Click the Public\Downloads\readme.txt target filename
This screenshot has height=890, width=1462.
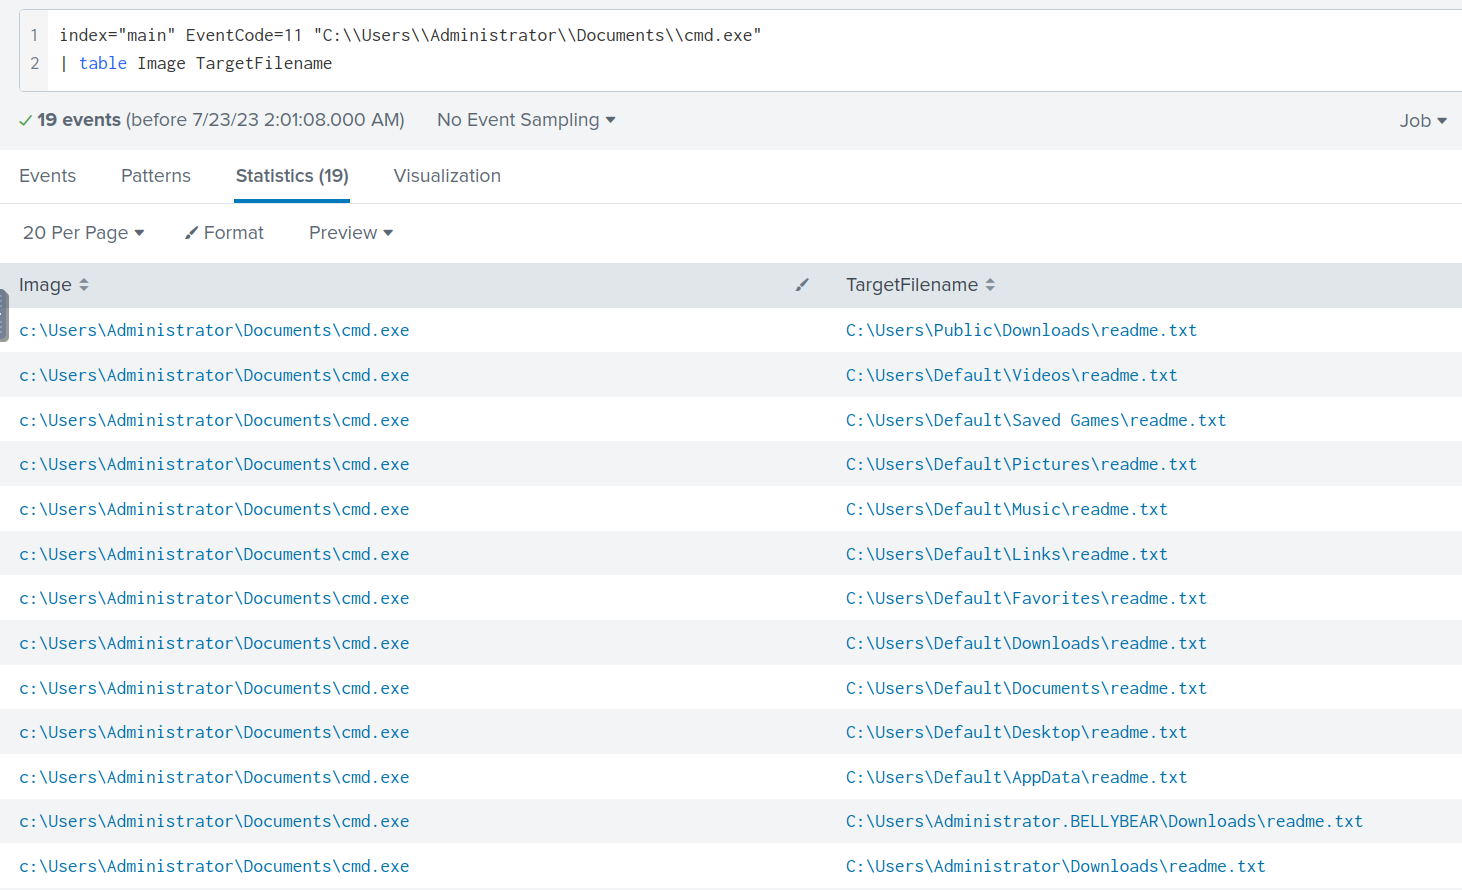1020,331
